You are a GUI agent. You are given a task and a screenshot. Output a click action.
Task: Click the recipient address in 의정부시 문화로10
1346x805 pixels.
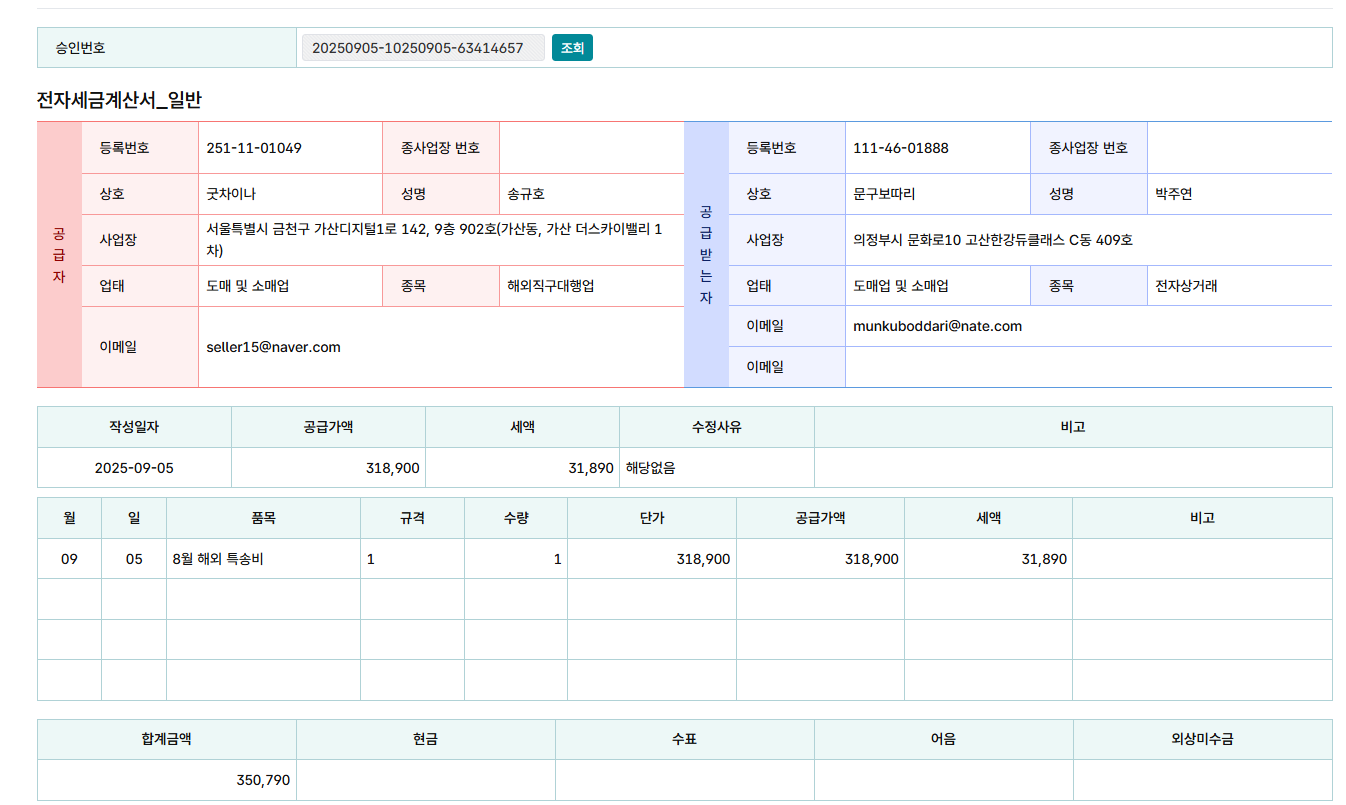[992, 240]
